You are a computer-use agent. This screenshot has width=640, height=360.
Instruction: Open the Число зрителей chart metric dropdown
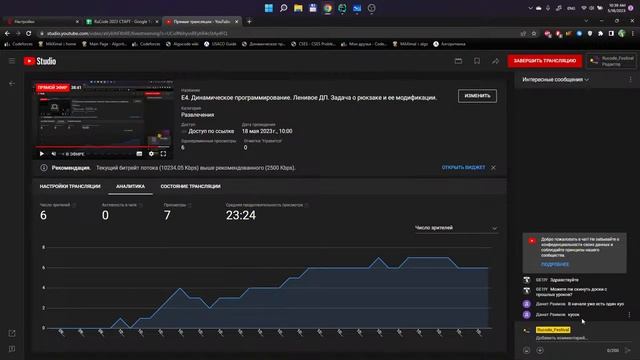[456, 228]
